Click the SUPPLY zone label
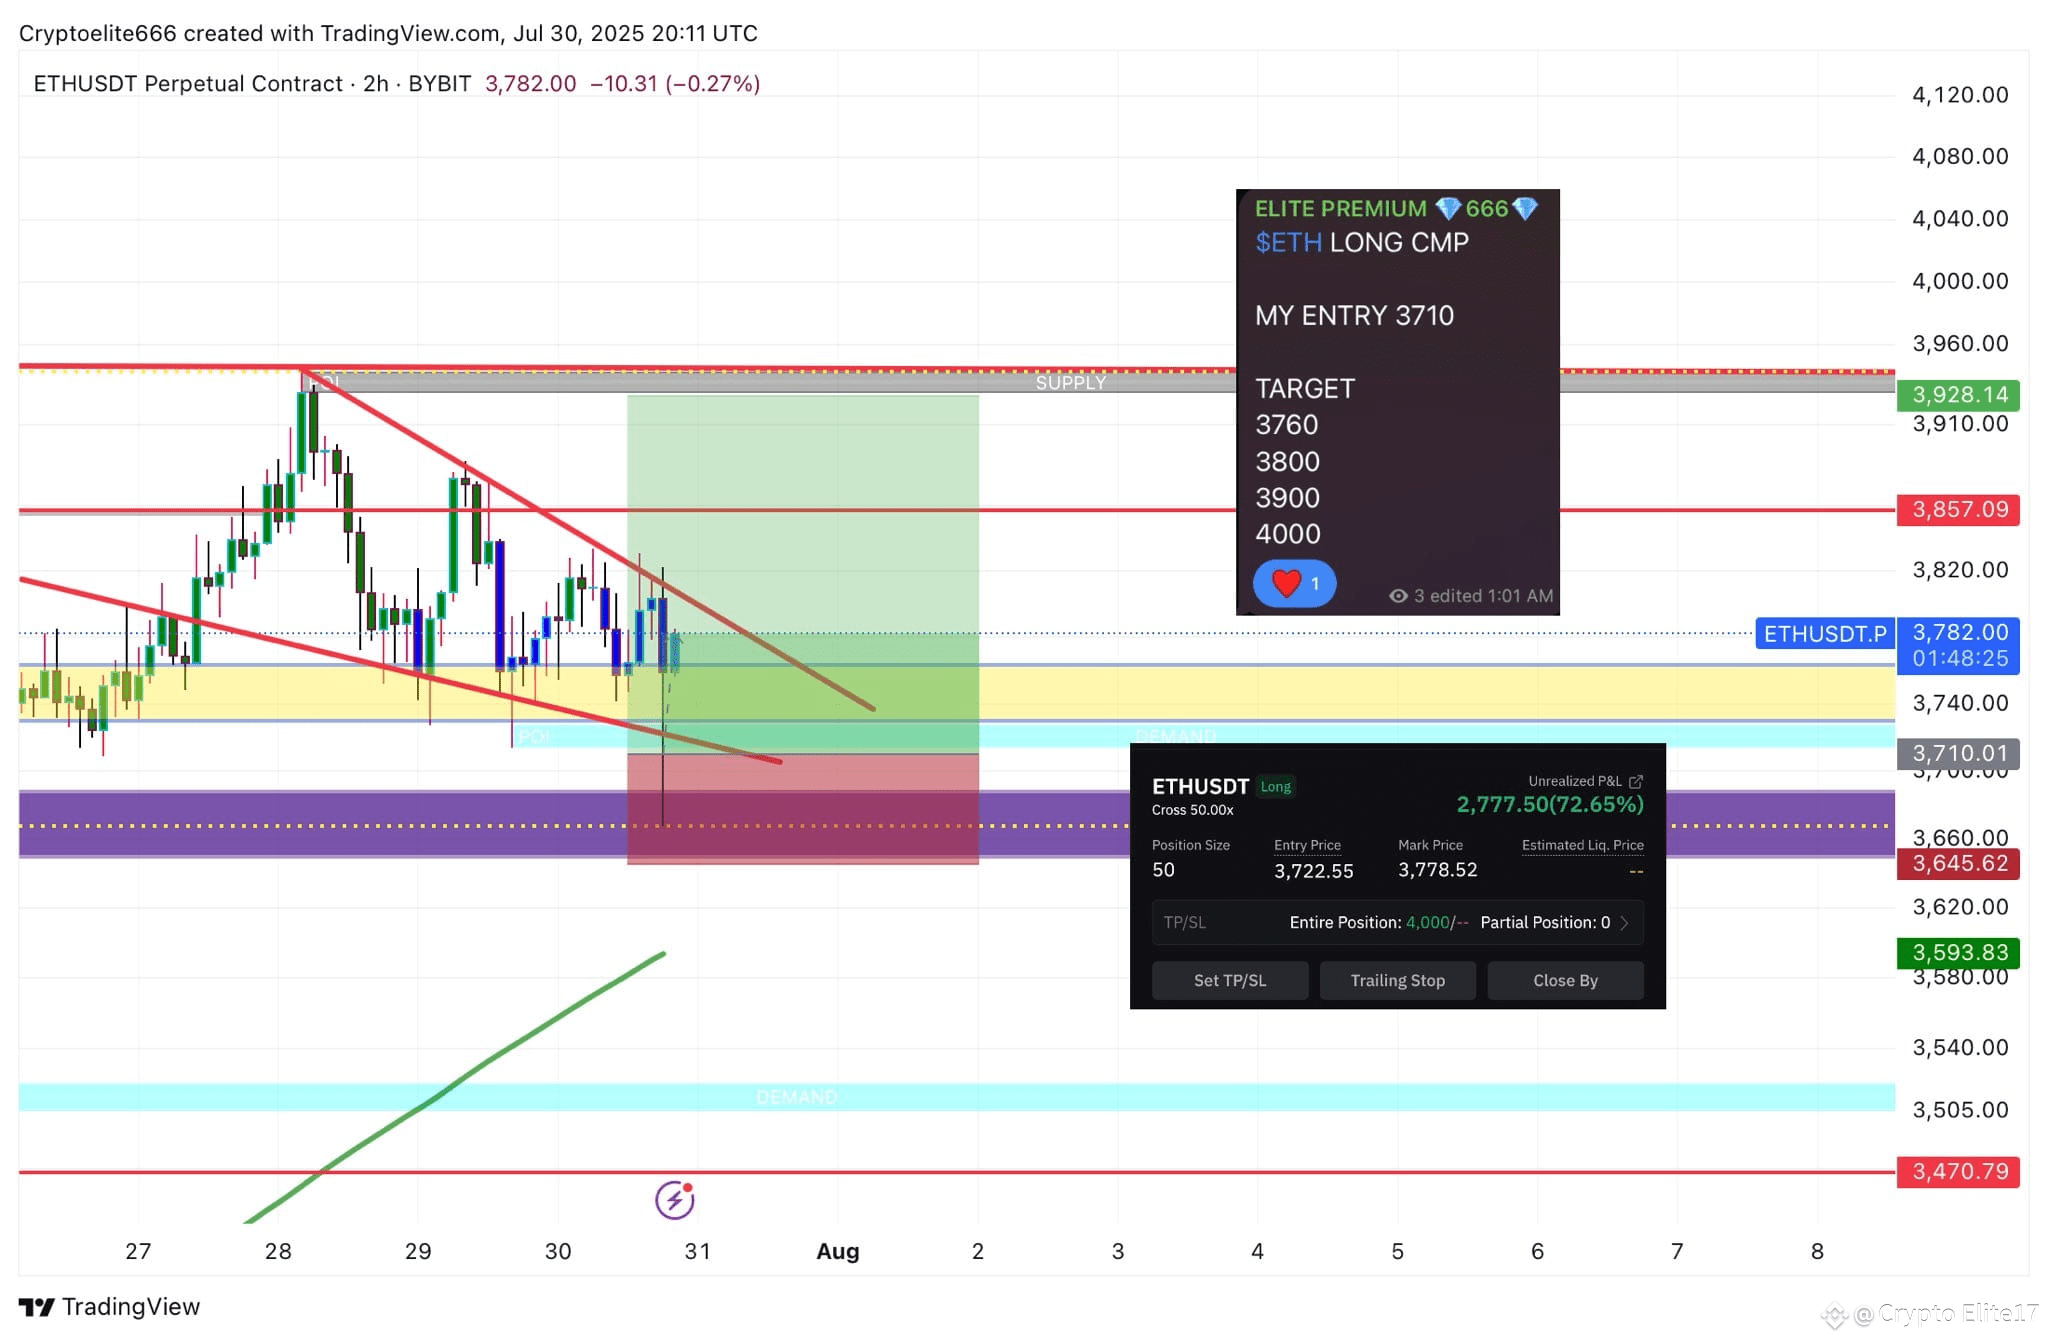Screen dimensions: 2048x1341 (1070, 383)
